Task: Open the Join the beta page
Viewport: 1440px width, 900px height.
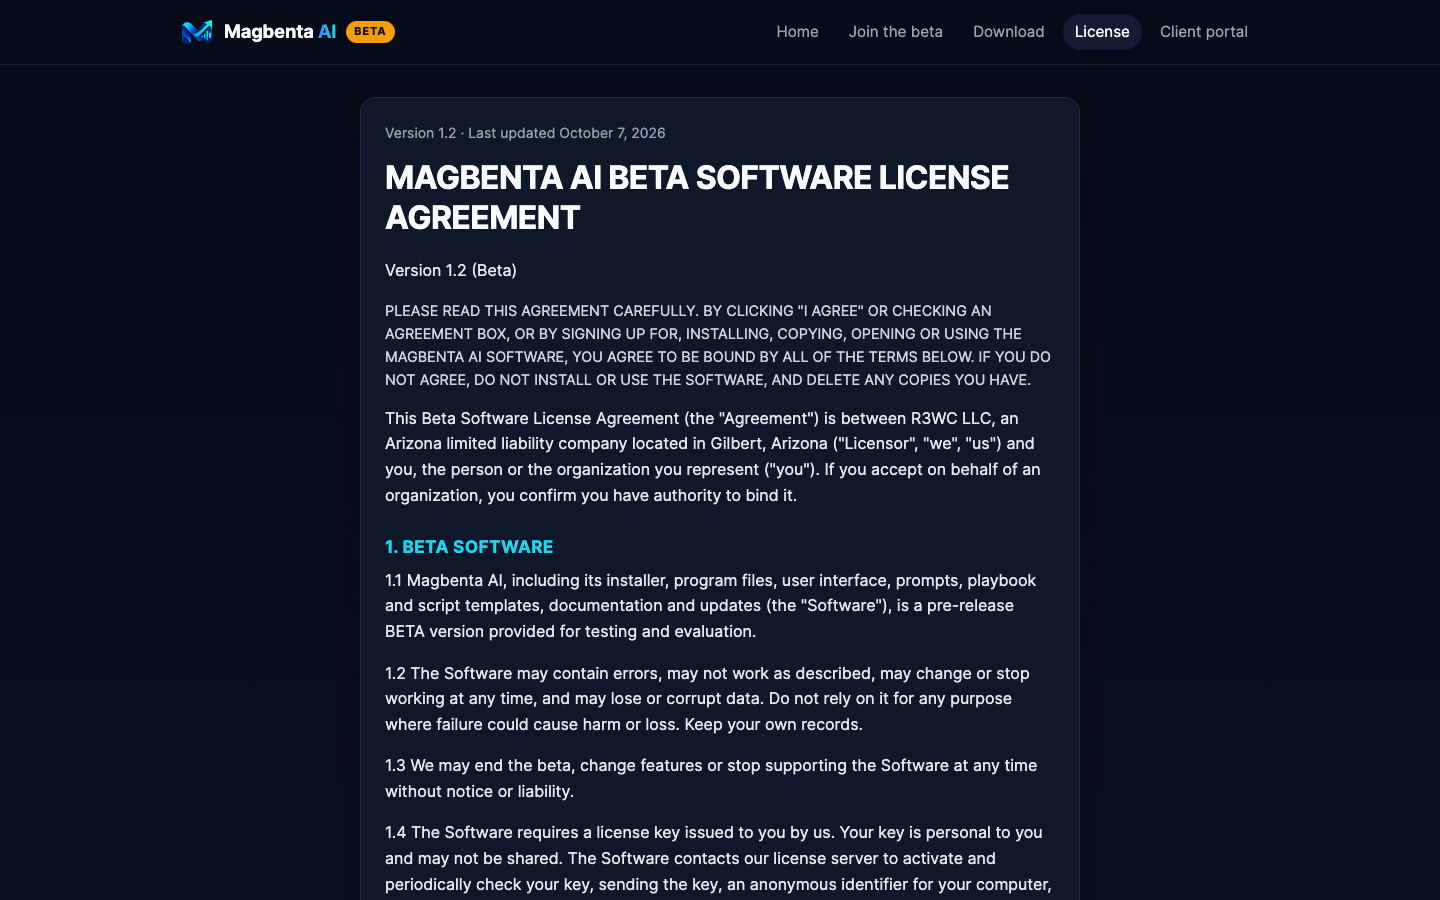Action: [896, 32]
